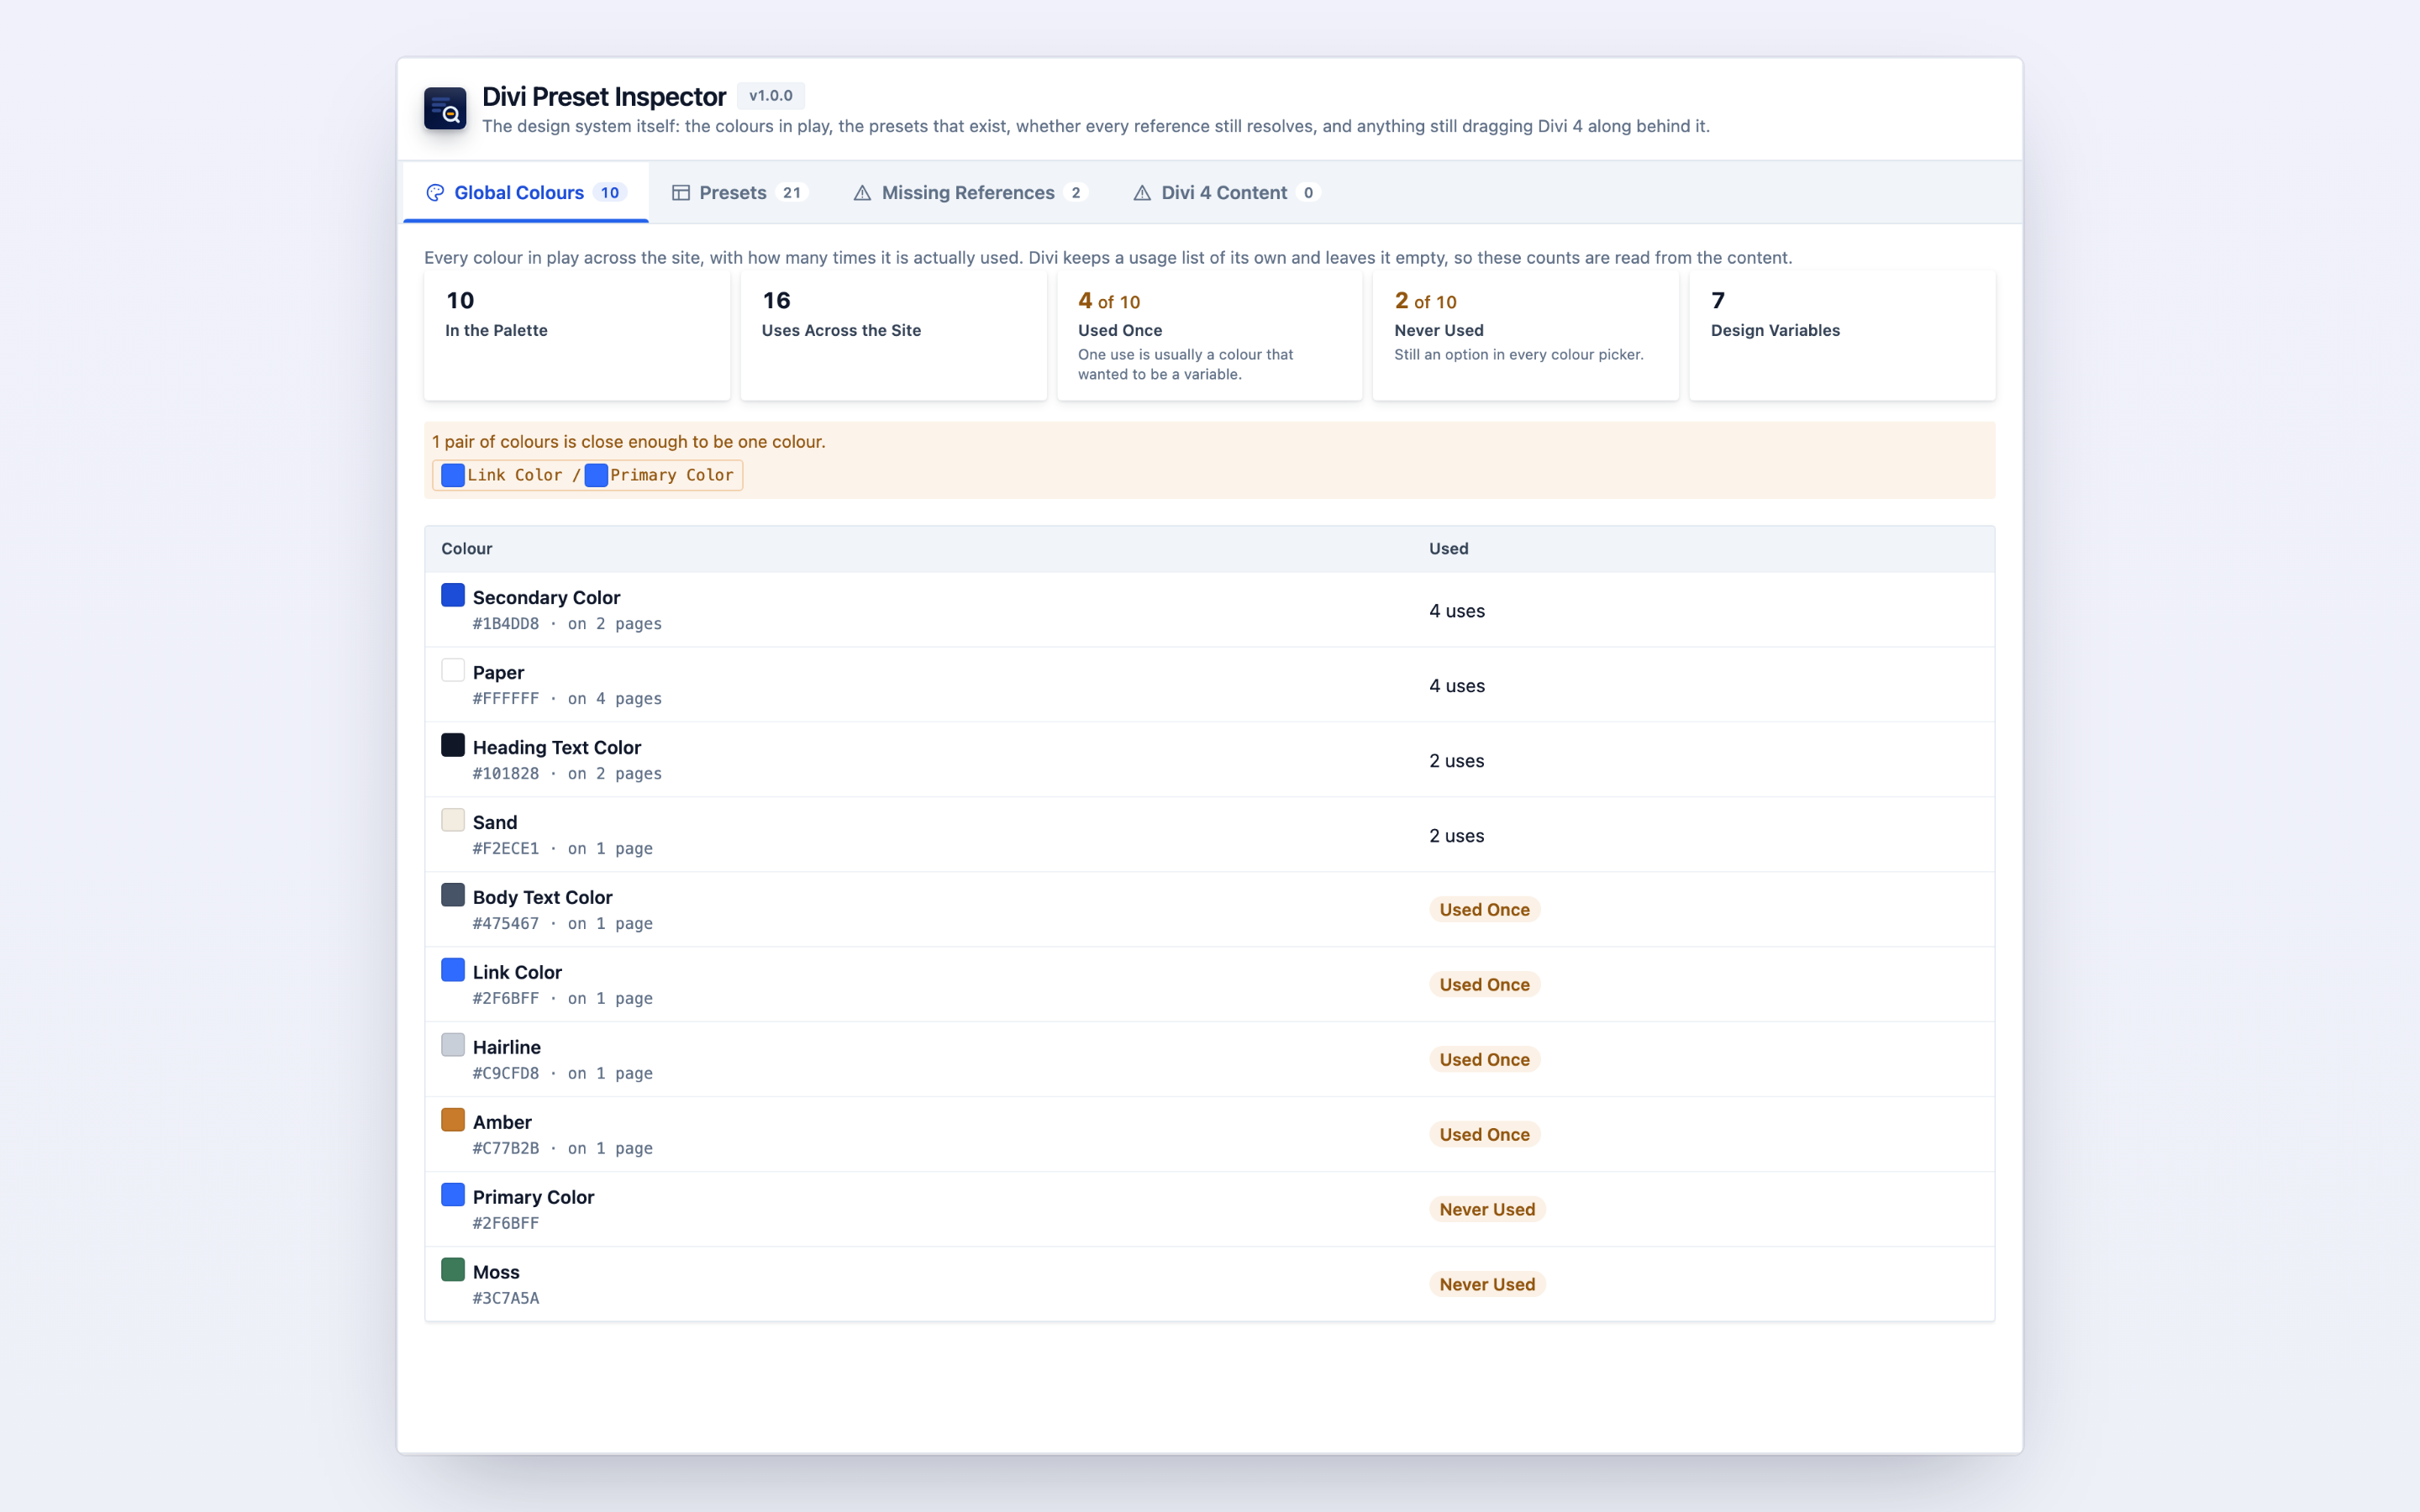Open the Missing References tab
This screenshot has width=2420, height=1512.
click(x=970, y=192)
